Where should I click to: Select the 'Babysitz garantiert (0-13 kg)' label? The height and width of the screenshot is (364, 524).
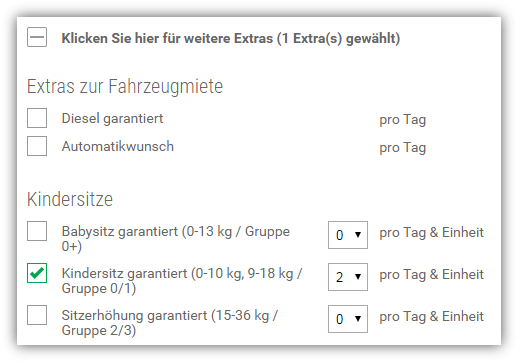coord(176,239)
